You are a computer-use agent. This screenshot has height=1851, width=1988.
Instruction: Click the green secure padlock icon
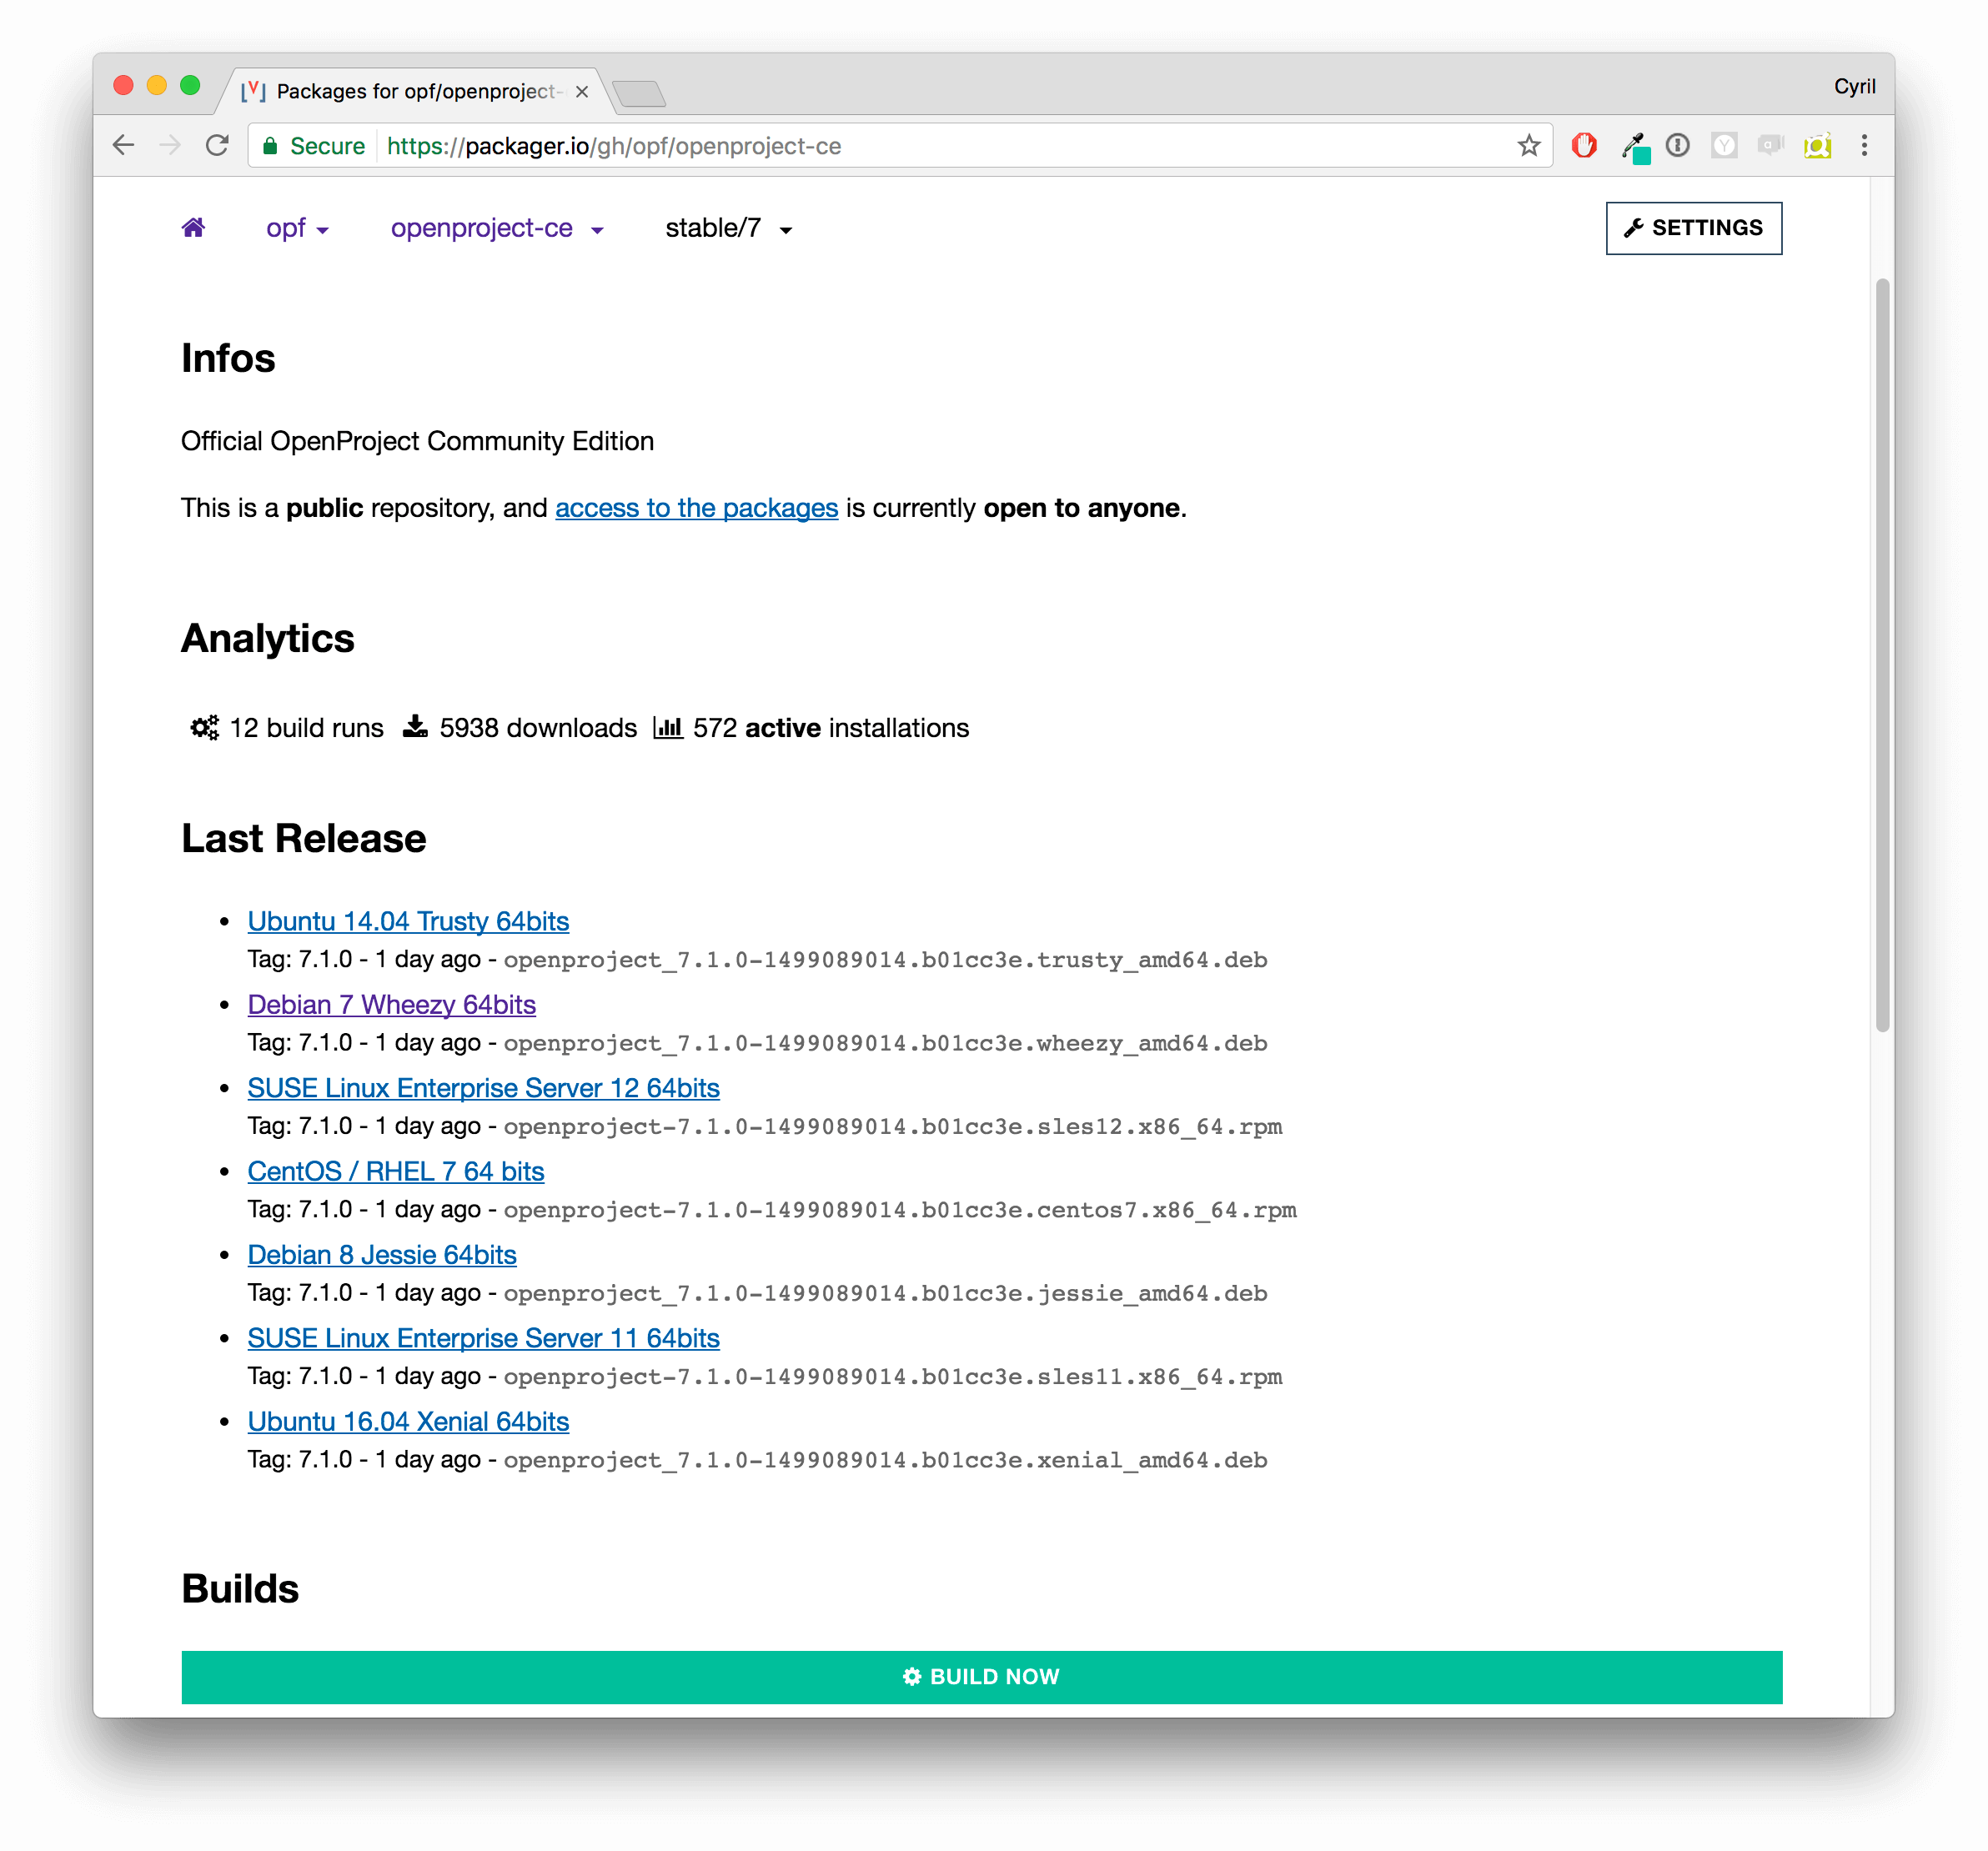tap(269, 146)
